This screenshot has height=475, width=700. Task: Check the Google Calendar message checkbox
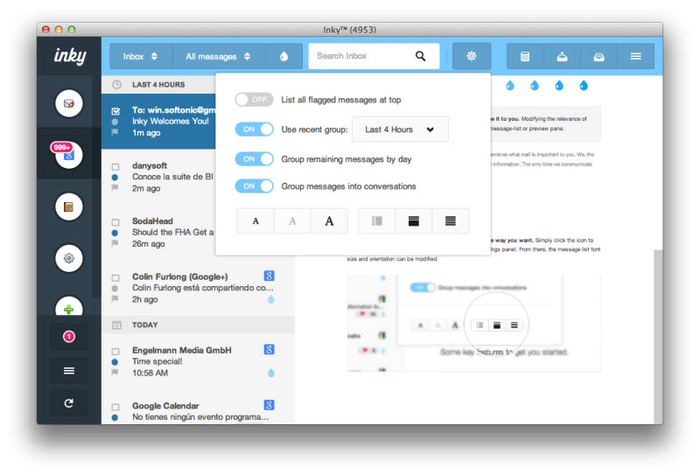115,407
